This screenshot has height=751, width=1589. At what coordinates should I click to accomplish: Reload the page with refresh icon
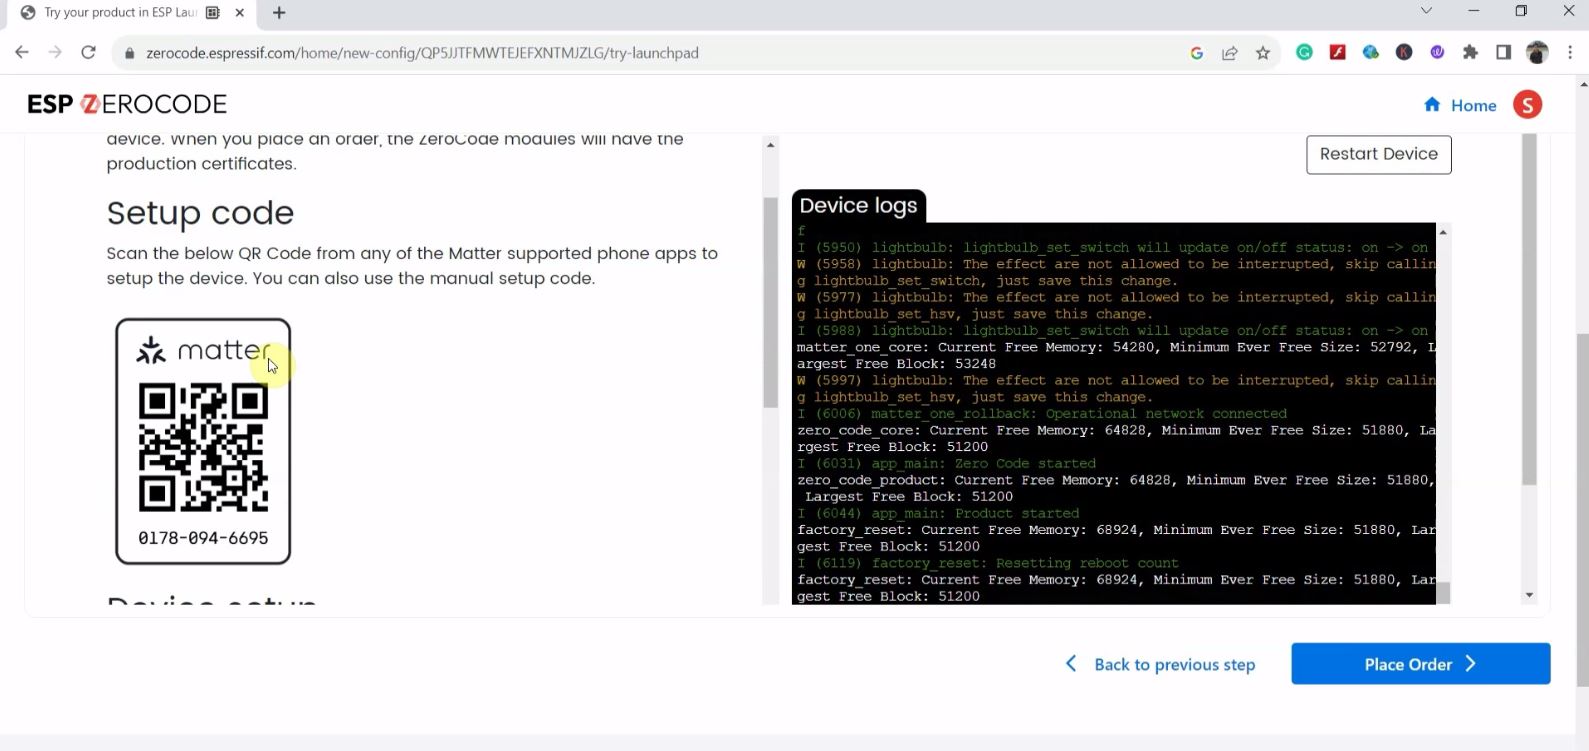pyautogui.click(x=89, y=53)
